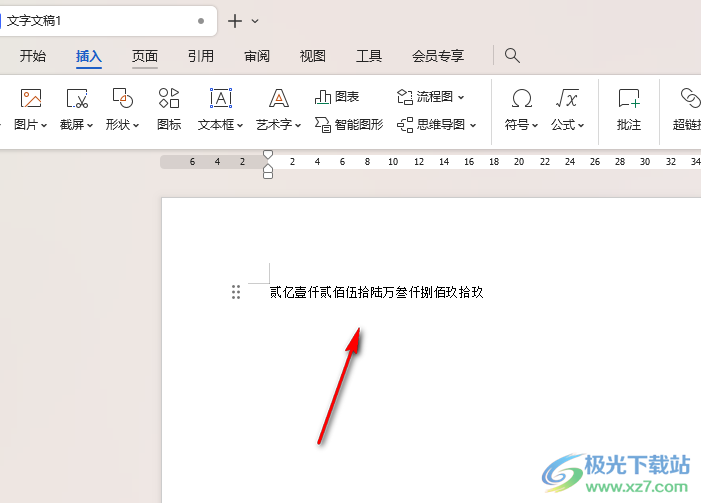The height and width of the screenshot is (503, 701).
Task: Click the 图片 (Picture) insert icon
Action: [x=31, y=98]
